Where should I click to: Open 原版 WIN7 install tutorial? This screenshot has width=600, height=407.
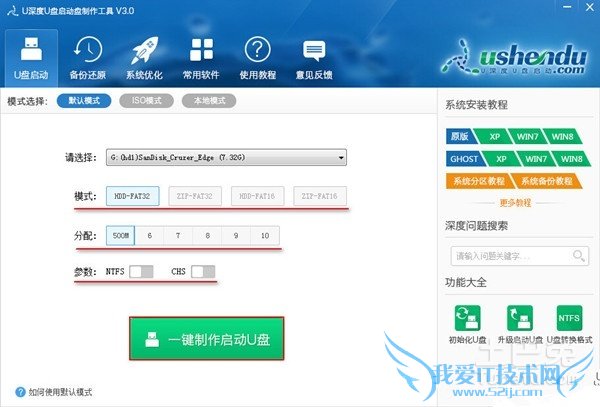[x=527, y=137]
